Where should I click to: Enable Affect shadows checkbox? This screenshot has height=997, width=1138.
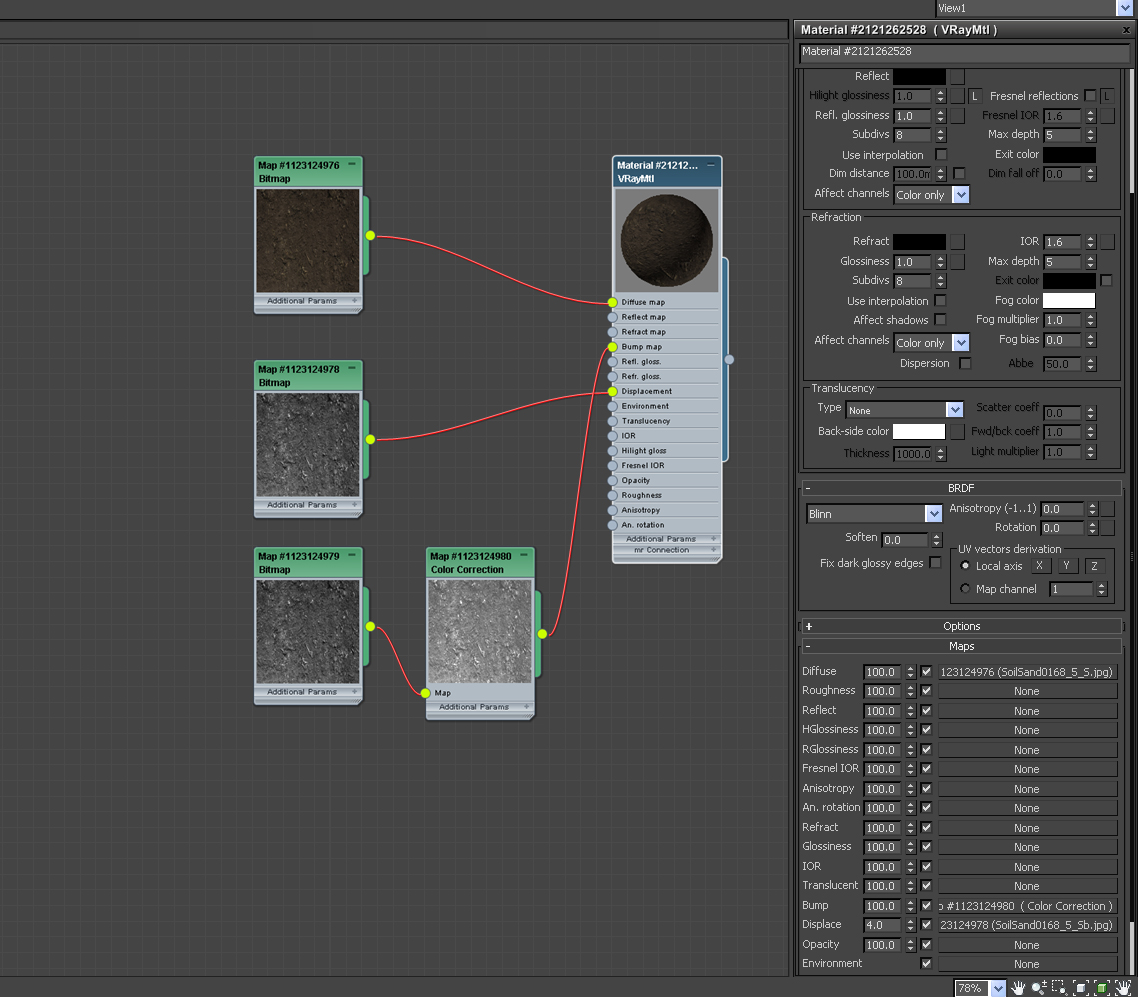(x=941, y=319)
